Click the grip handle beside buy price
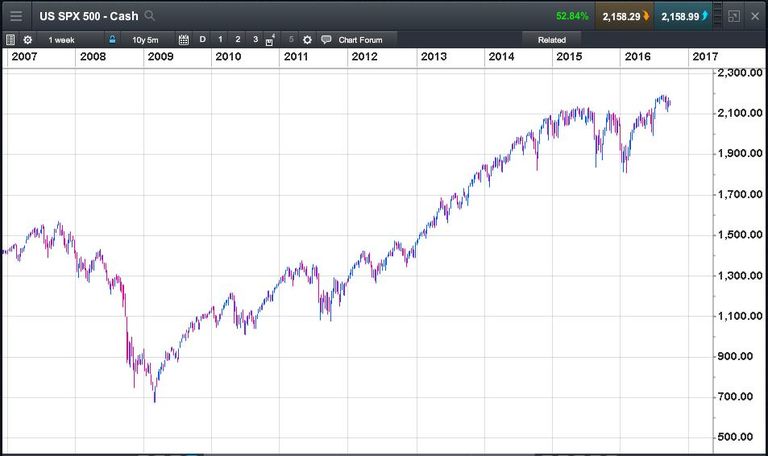 click(718, 16)
